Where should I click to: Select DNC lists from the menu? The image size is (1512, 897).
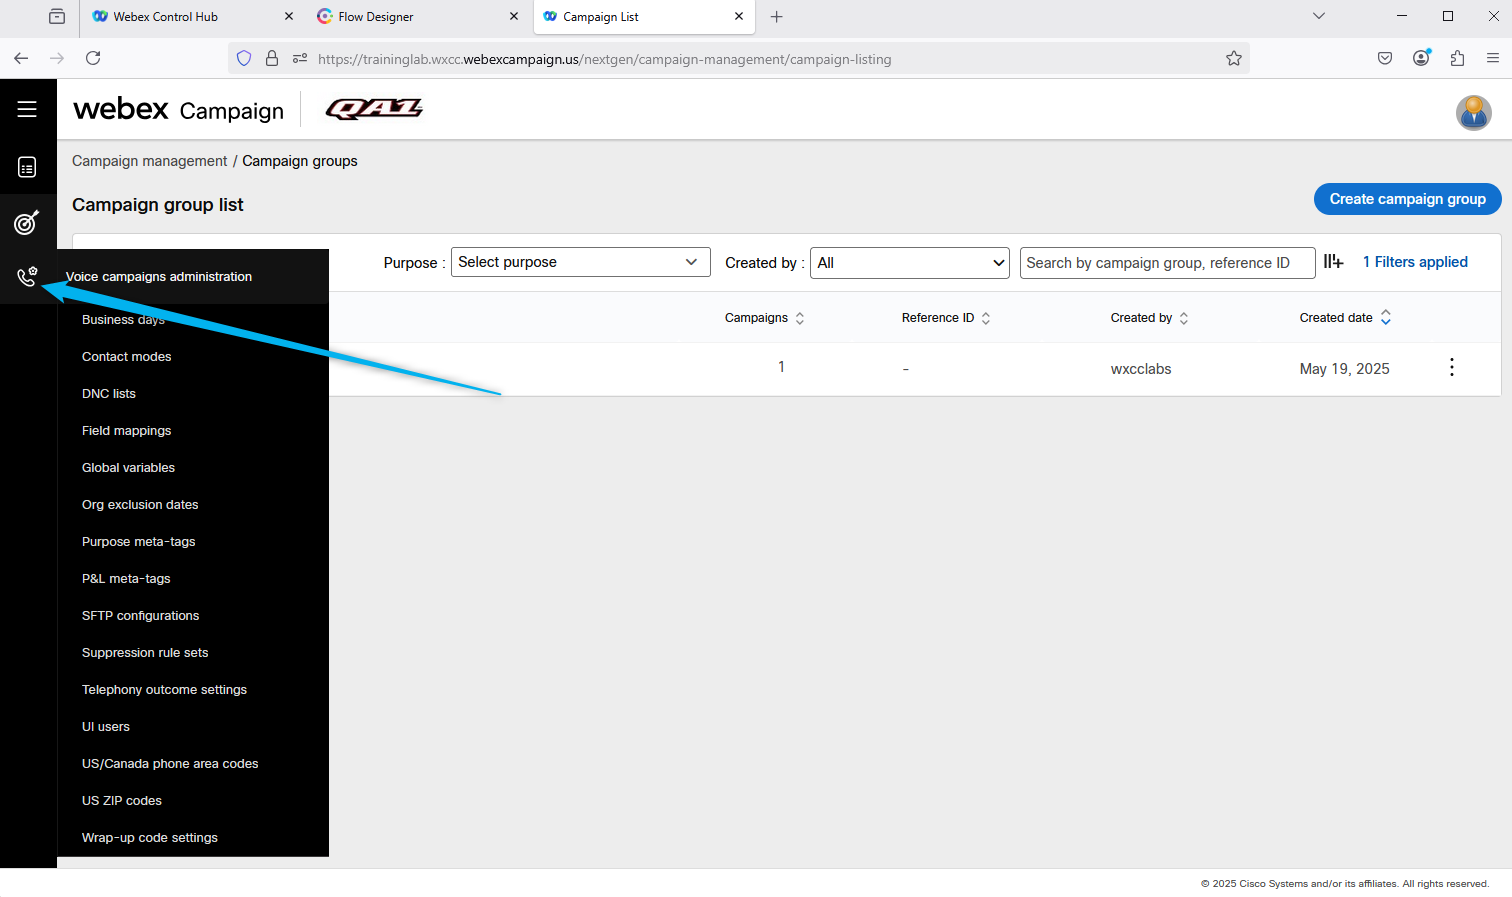[x=109, y=394]
